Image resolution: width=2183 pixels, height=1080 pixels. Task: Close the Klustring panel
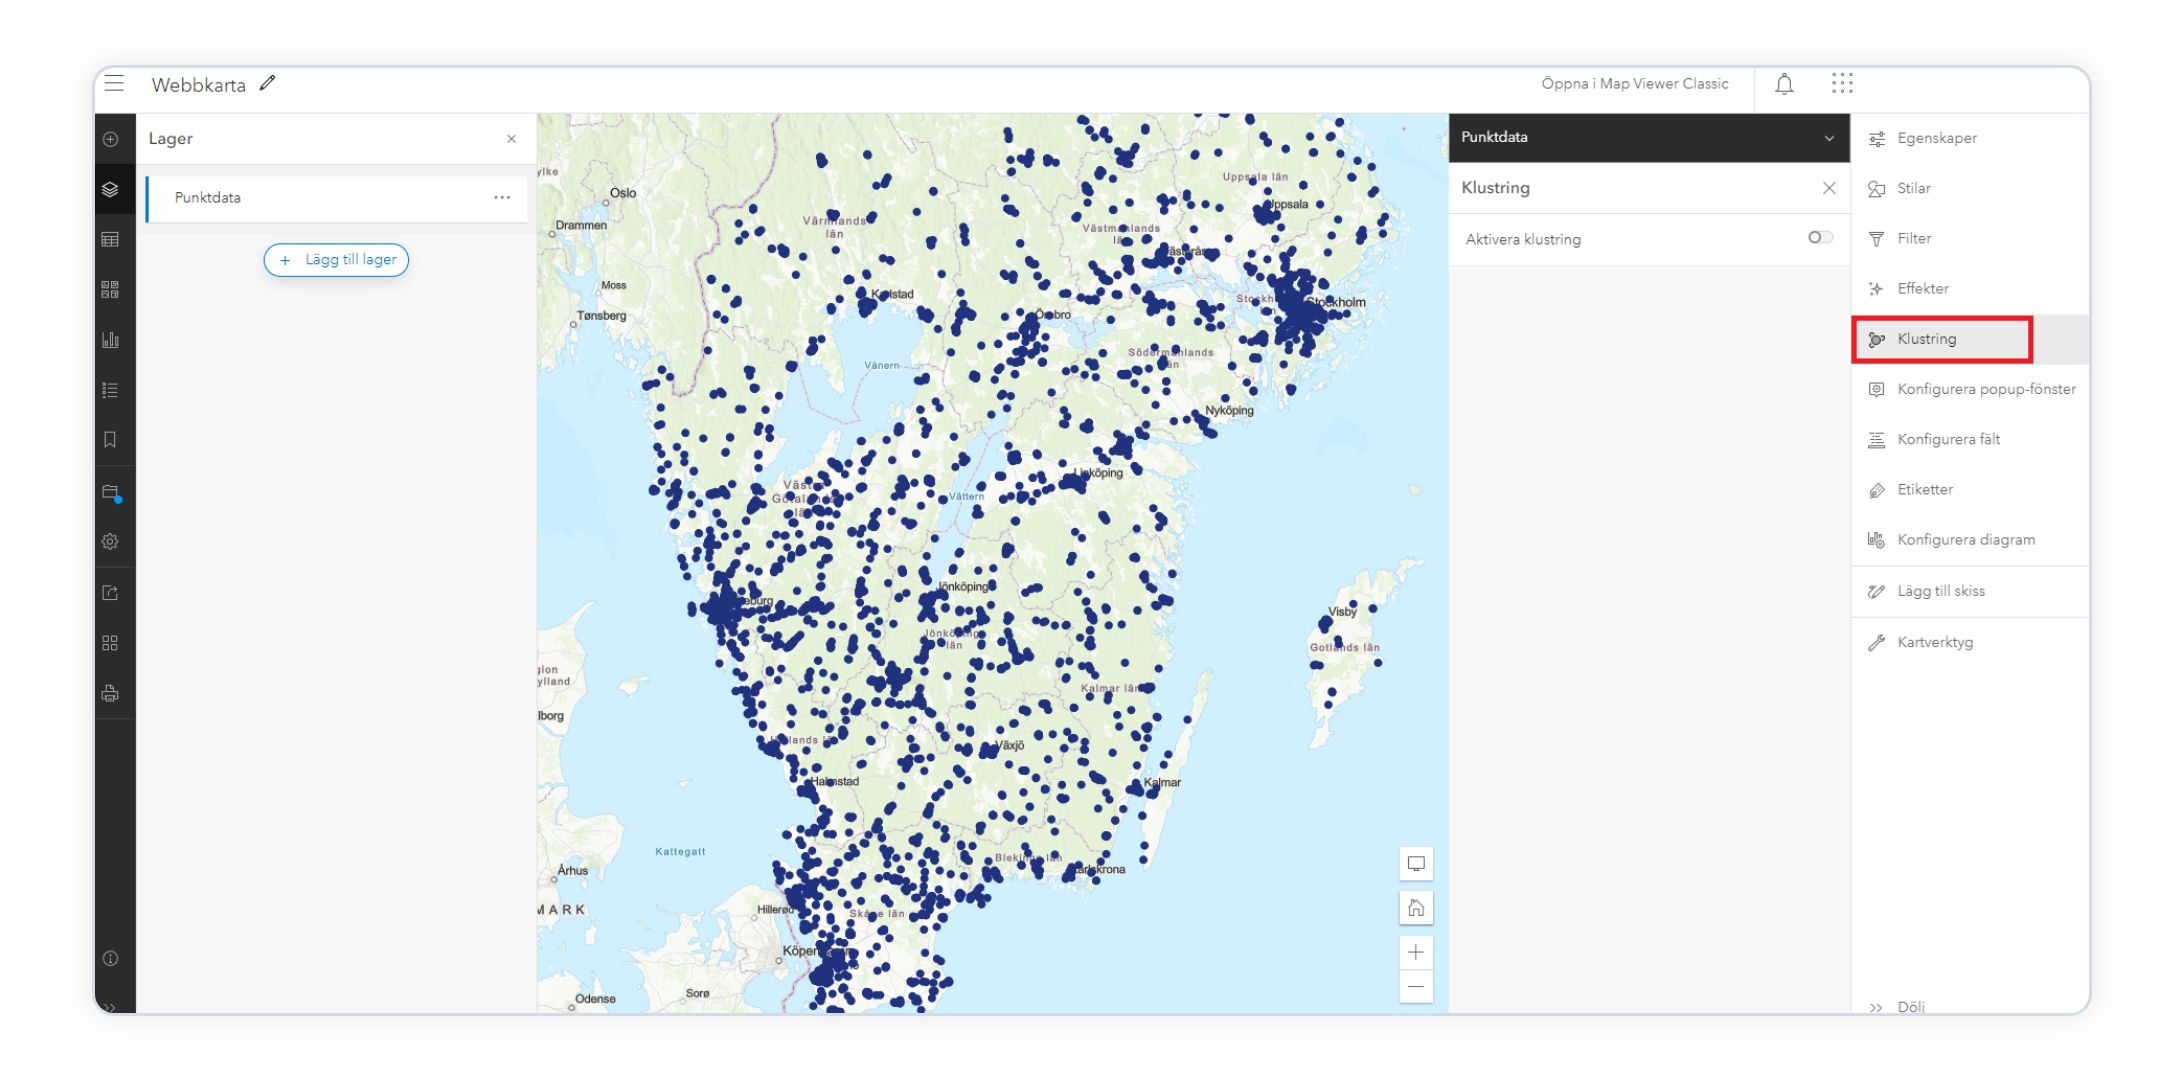tap(1828, 188)
